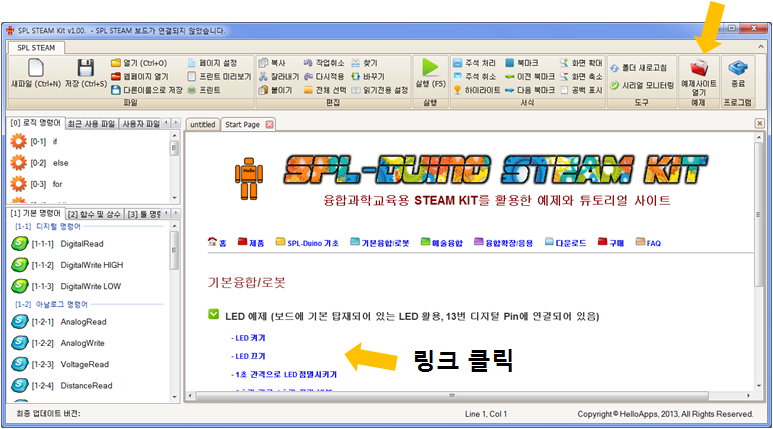
Task: Paste with the 붙이기 button
Action: coord(276,90)
